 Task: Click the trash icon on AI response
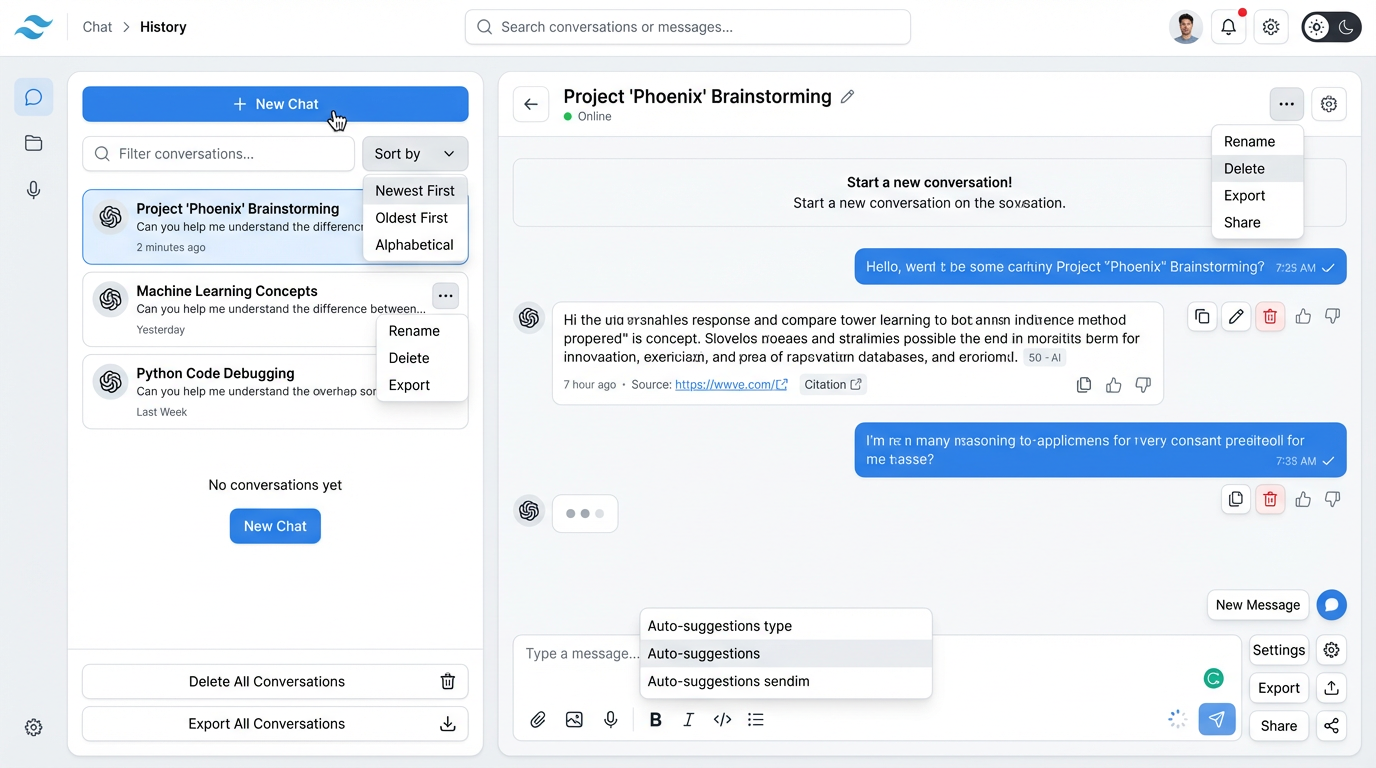click(x=1270, y=317)
